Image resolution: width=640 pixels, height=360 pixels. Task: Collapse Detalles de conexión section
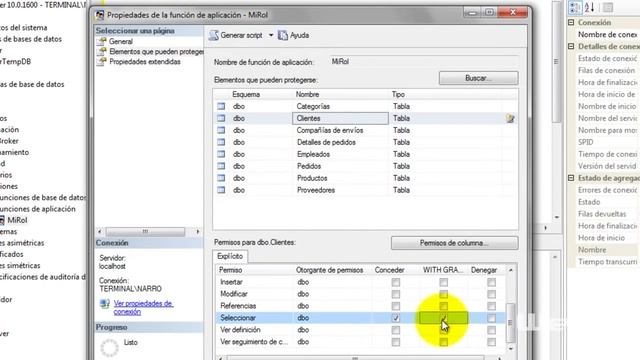coord(571,47)
